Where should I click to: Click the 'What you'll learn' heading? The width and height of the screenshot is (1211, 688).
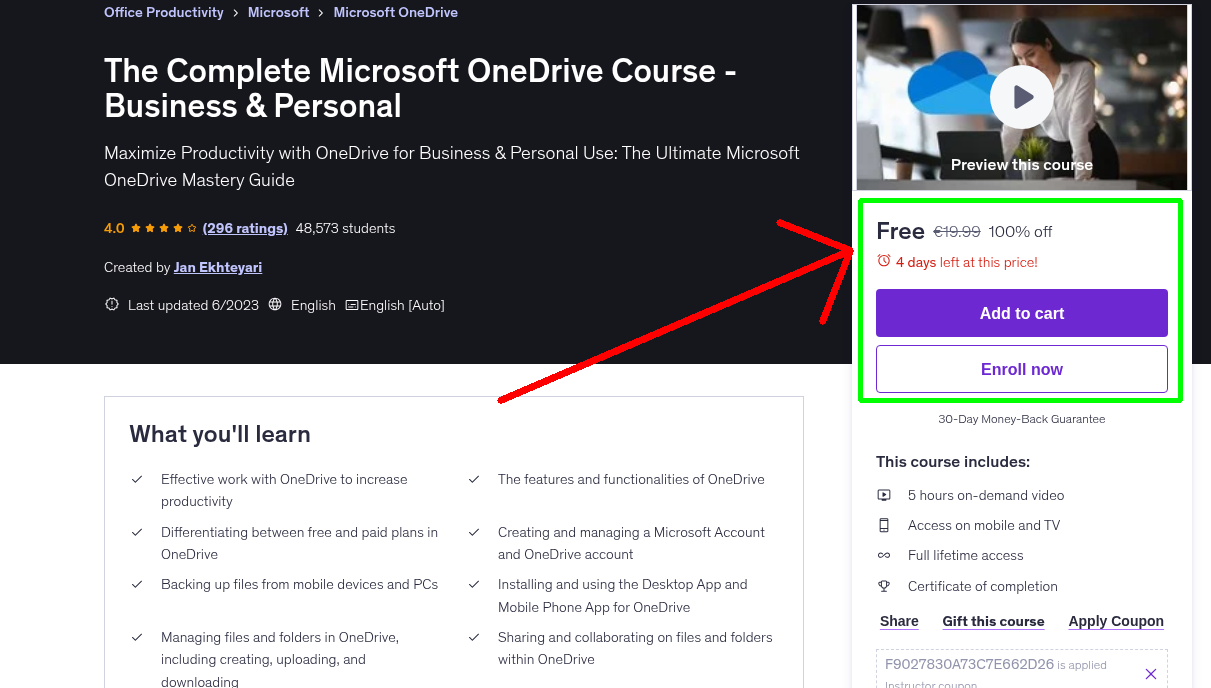(x=220, y=434)
